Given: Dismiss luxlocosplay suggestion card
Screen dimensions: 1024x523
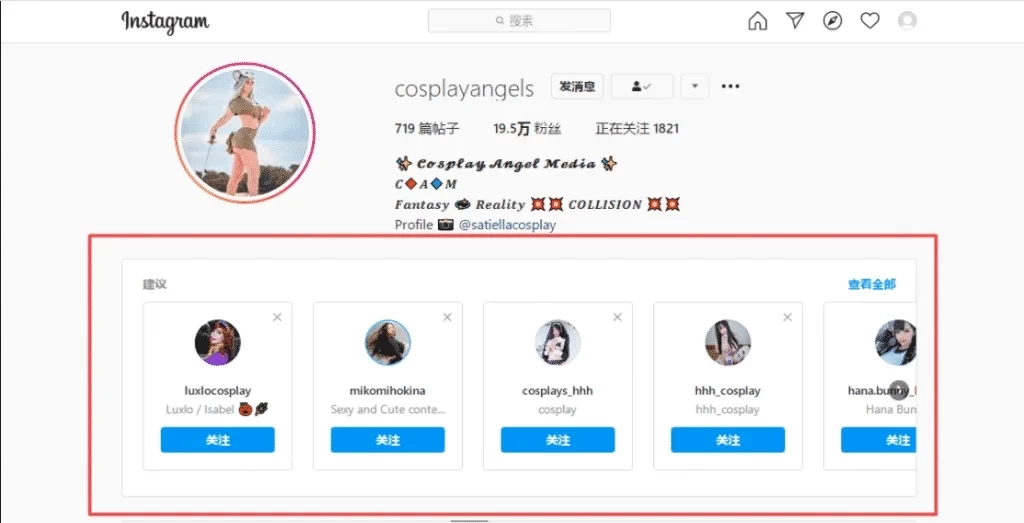Looking at the screenshot, I should [x=277, y=317].
